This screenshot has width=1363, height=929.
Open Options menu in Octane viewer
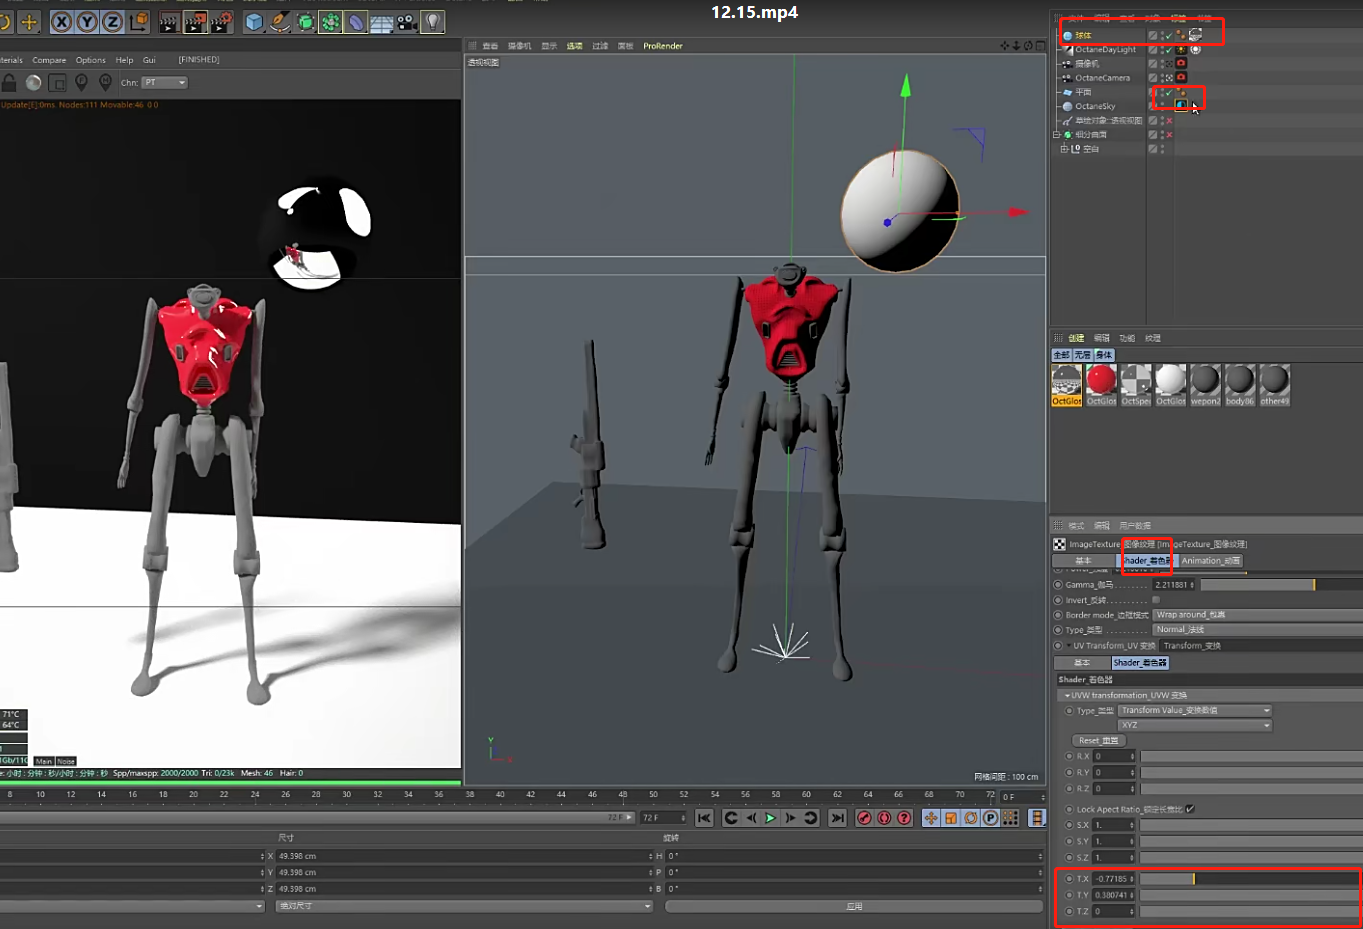coord(90,60)
